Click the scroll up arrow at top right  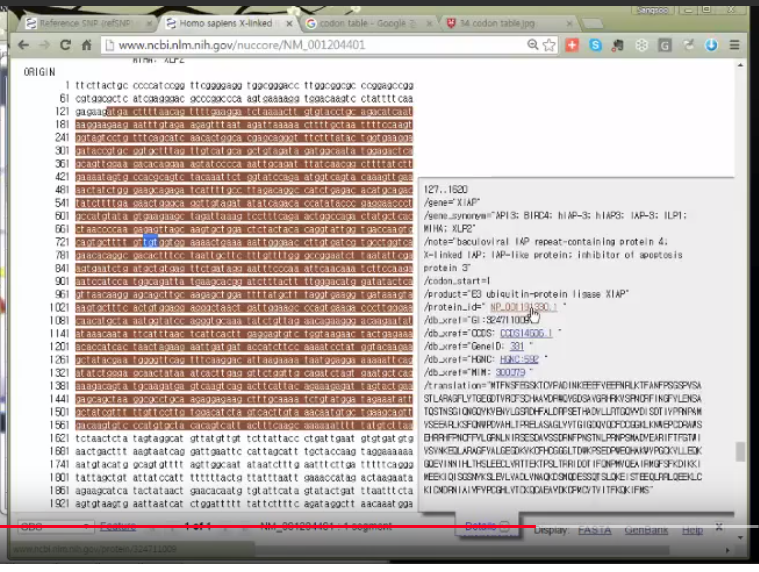pyautogui.click(x=740, y=65)
